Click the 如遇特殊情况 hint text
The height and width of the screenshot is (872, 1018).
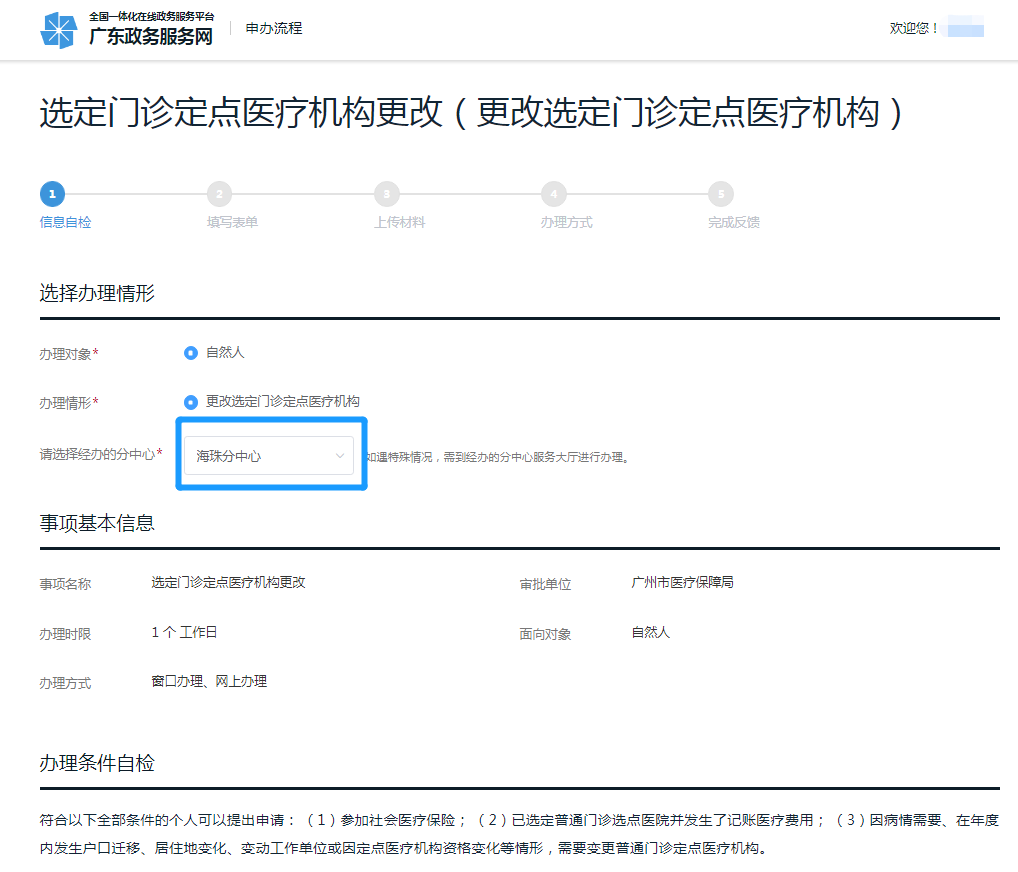coord(497,457)
